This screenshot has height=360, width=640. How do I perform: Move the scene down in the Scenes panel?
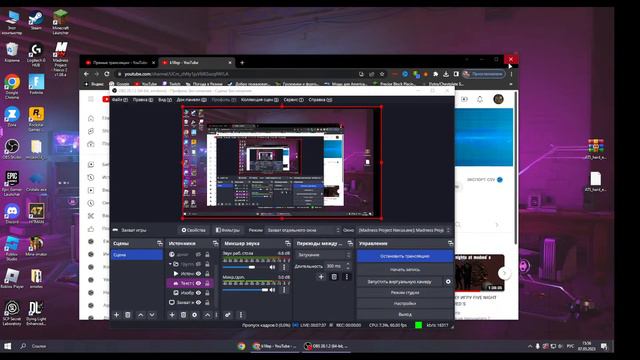tap(152, 315)
